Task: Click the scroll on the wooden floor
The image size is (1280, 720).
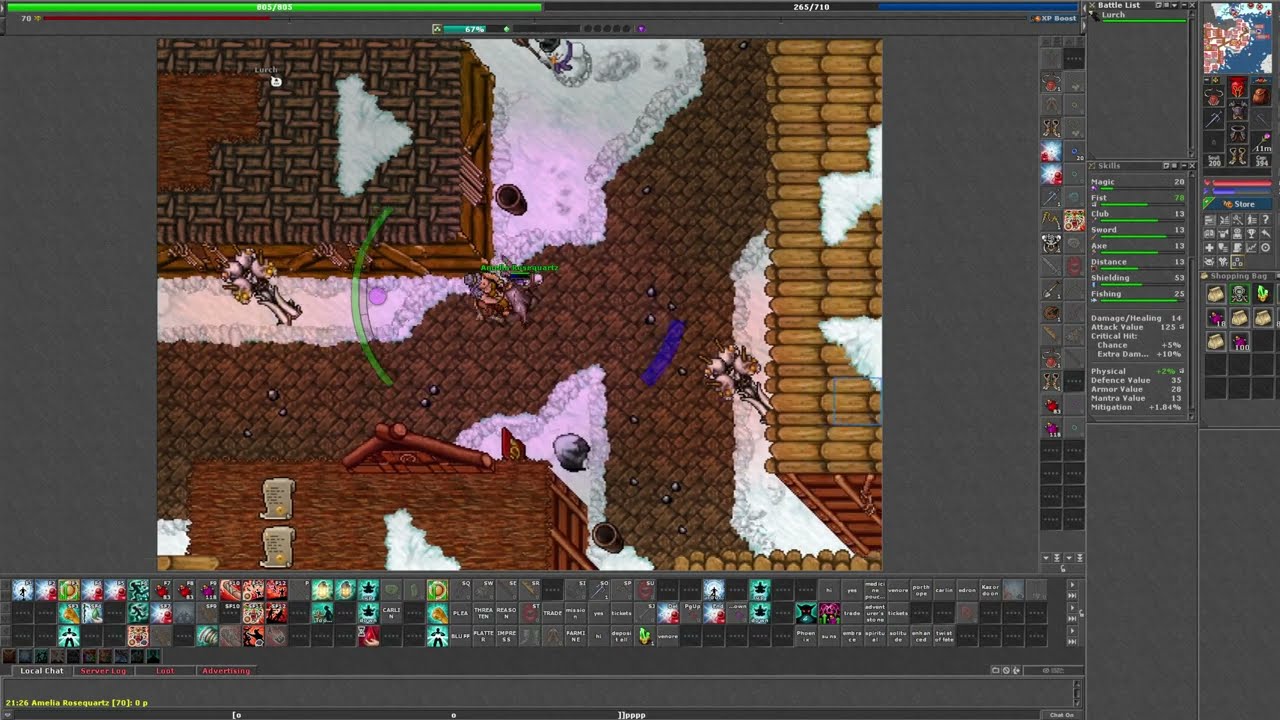Action: 278,498
